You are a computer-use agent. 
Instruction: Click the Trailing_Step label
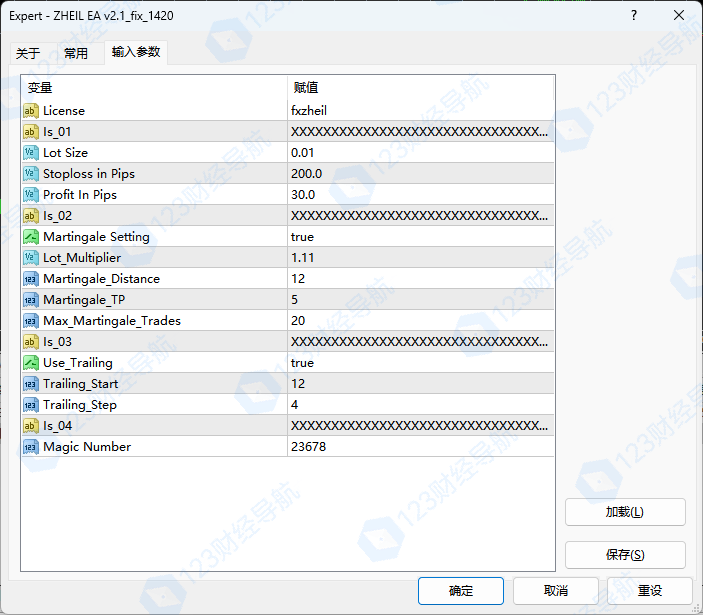coord(80,405)
